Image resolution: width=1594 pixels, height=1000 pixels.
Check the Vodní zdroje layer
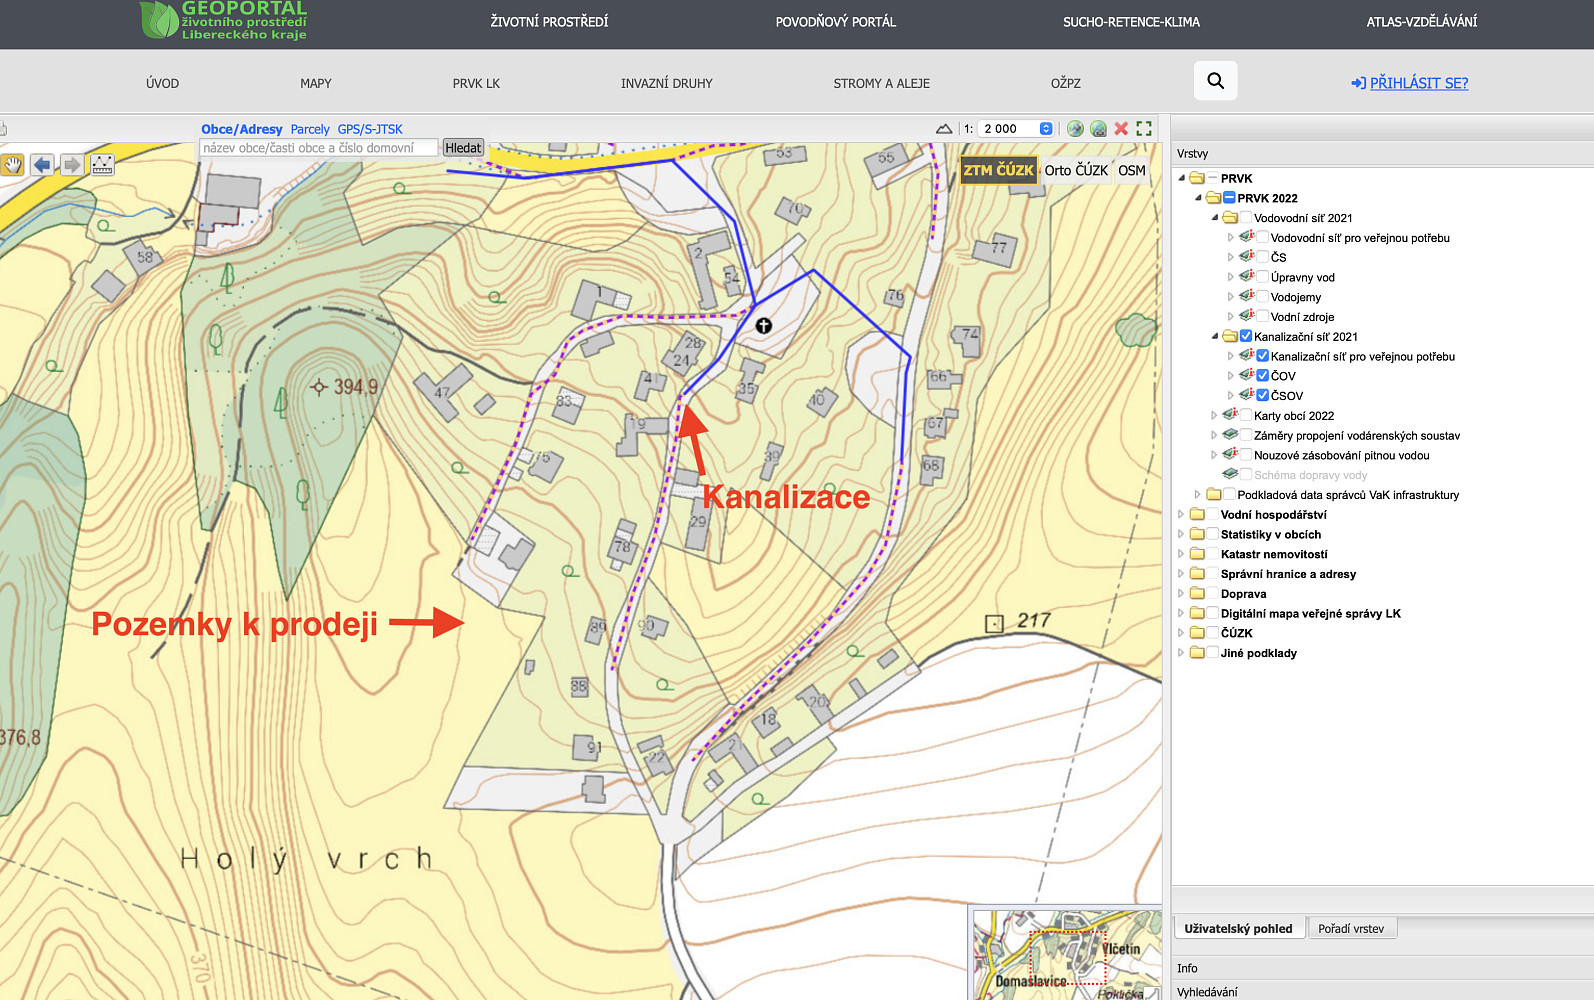click(x=1263, y=317)
